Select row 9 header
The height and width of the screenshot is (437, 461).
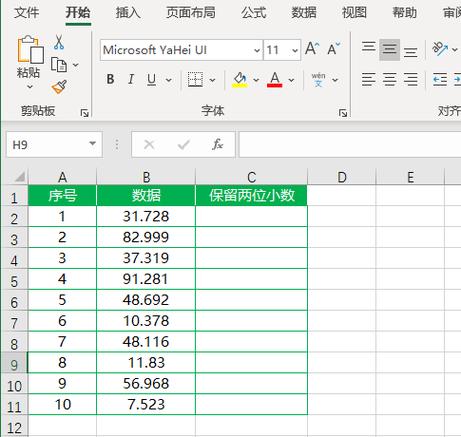tap(14, 364)
